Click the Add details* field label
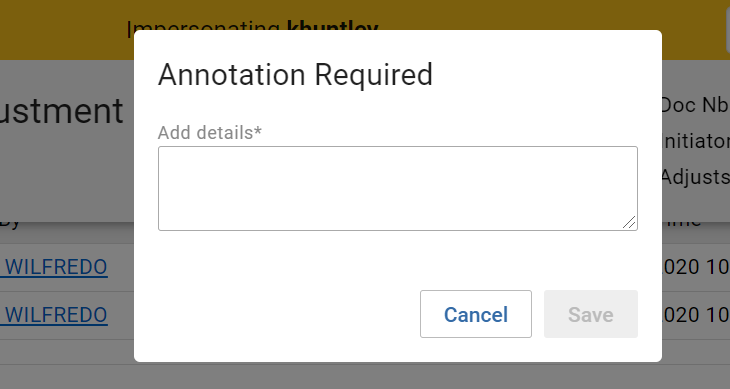Screen dimensions: 730x389 point(210,133)
